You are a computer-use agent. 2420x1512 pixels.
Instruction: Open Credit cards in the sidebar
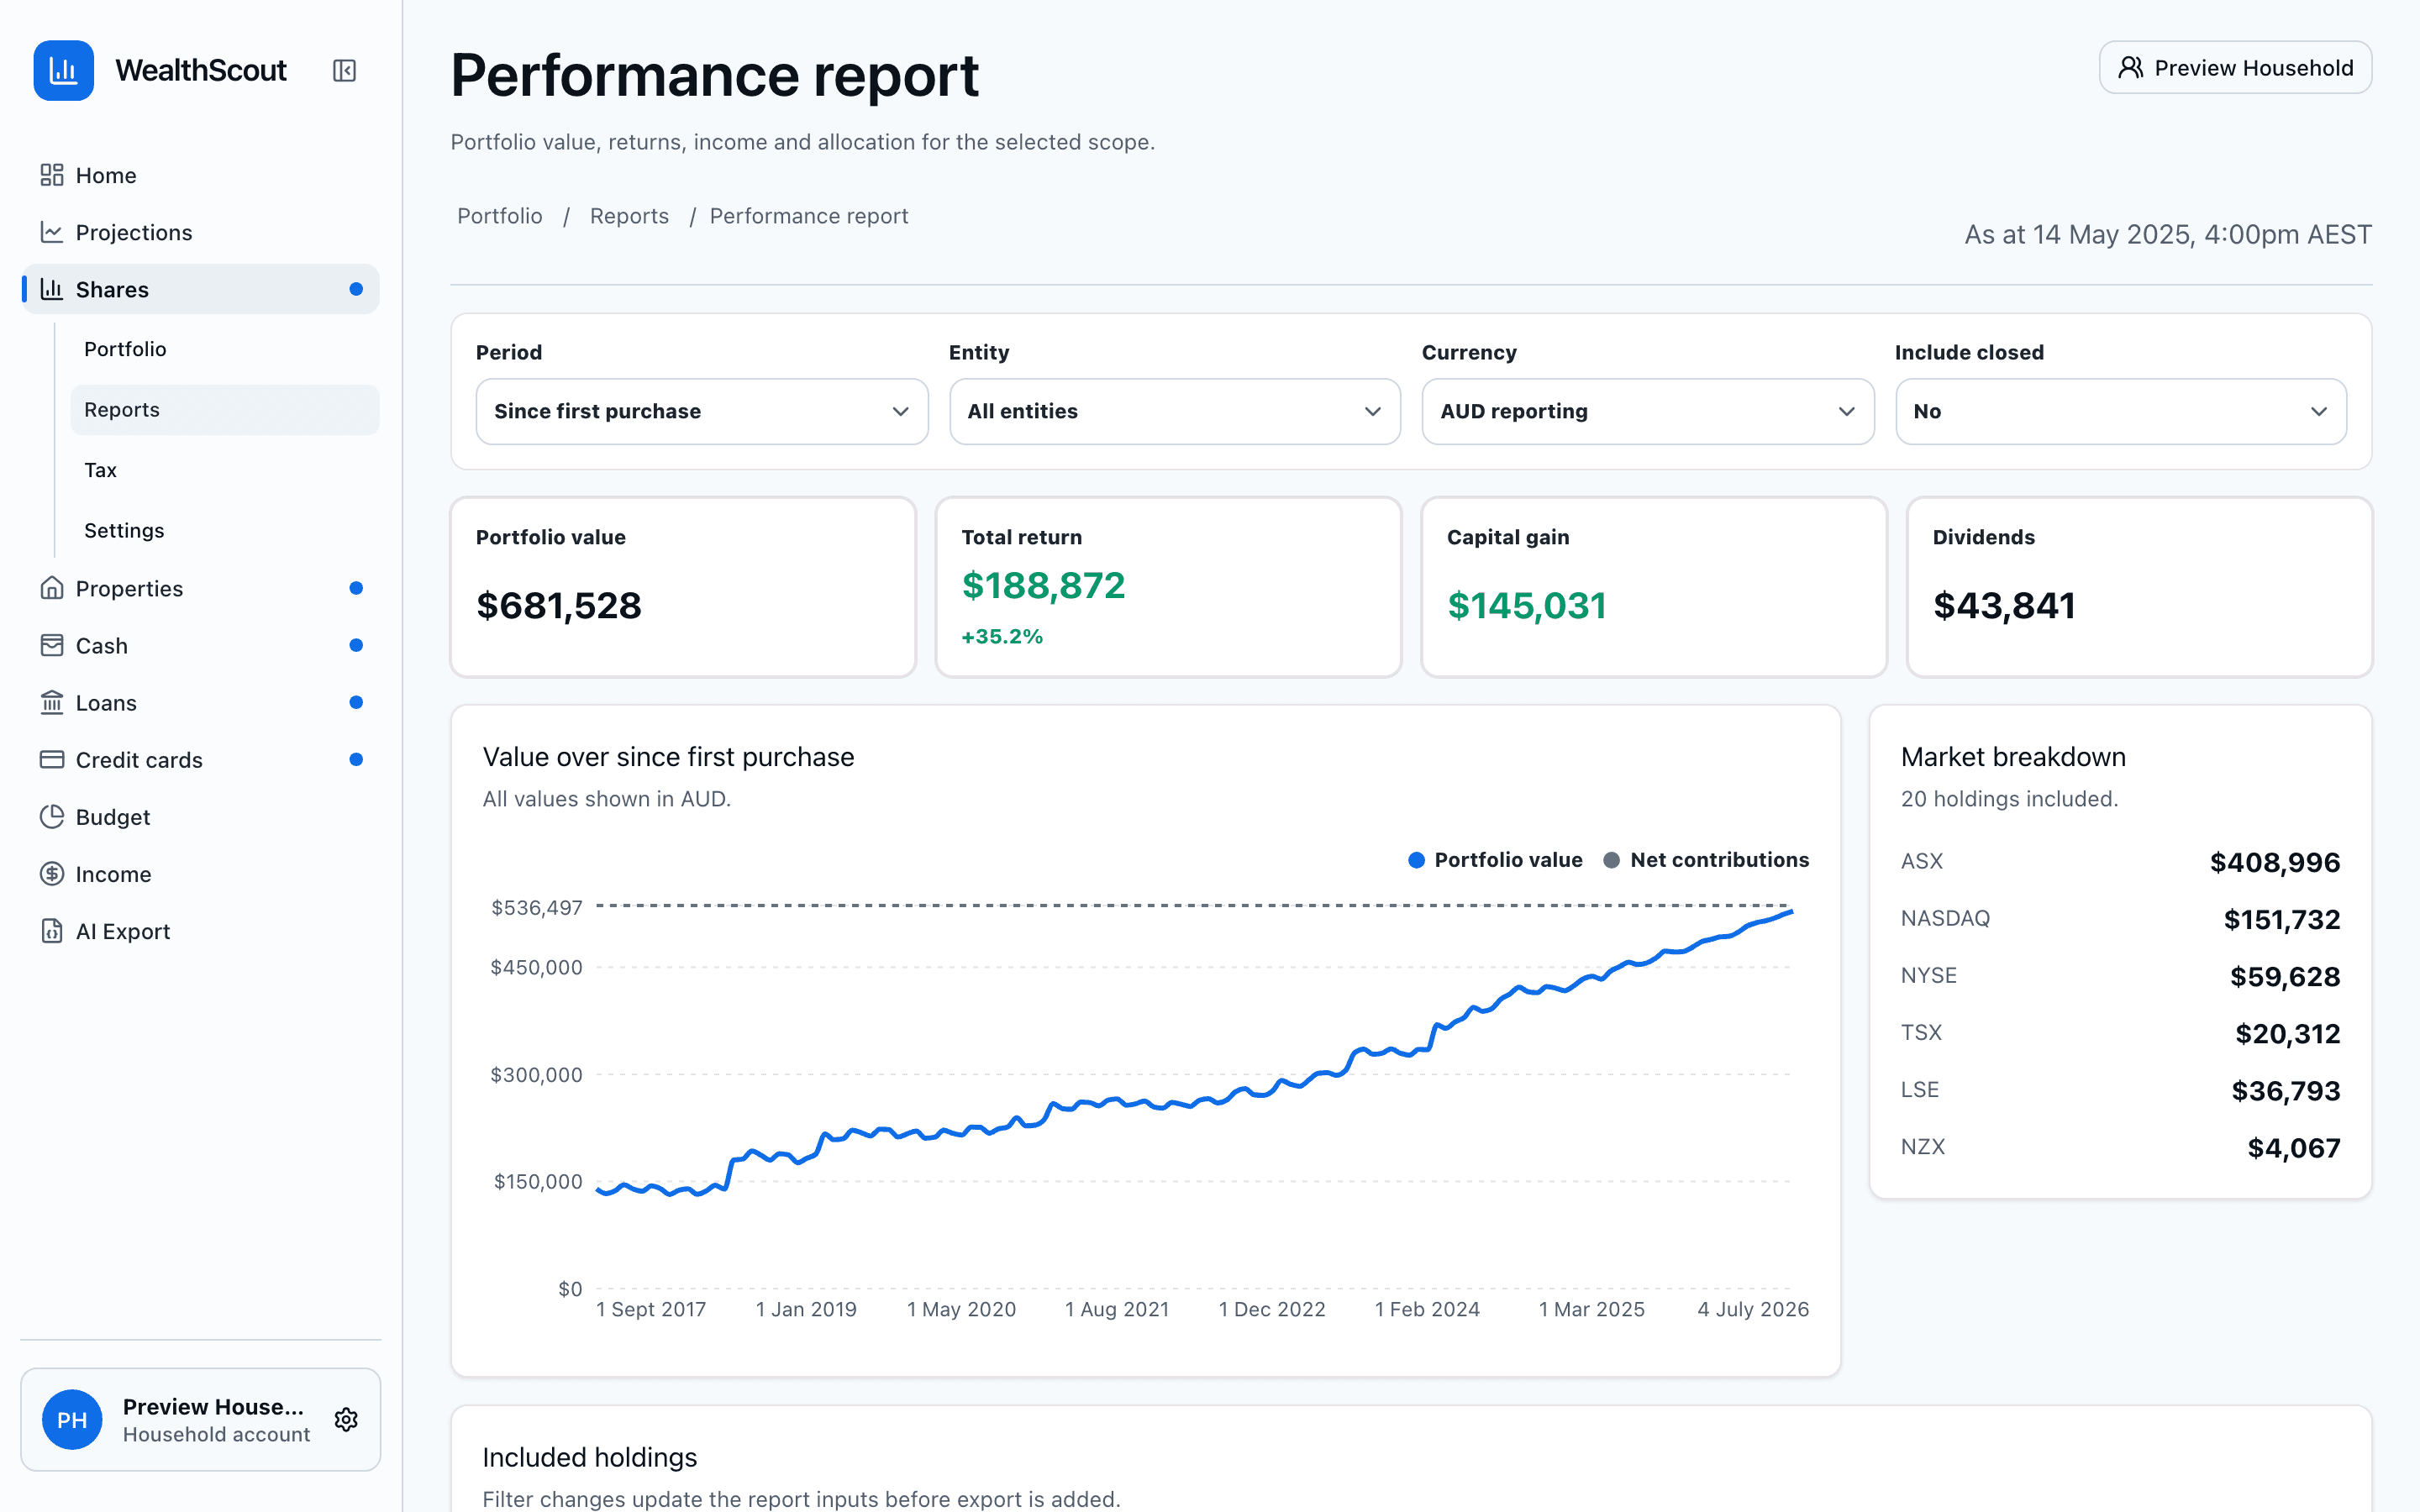click(200, 759)
